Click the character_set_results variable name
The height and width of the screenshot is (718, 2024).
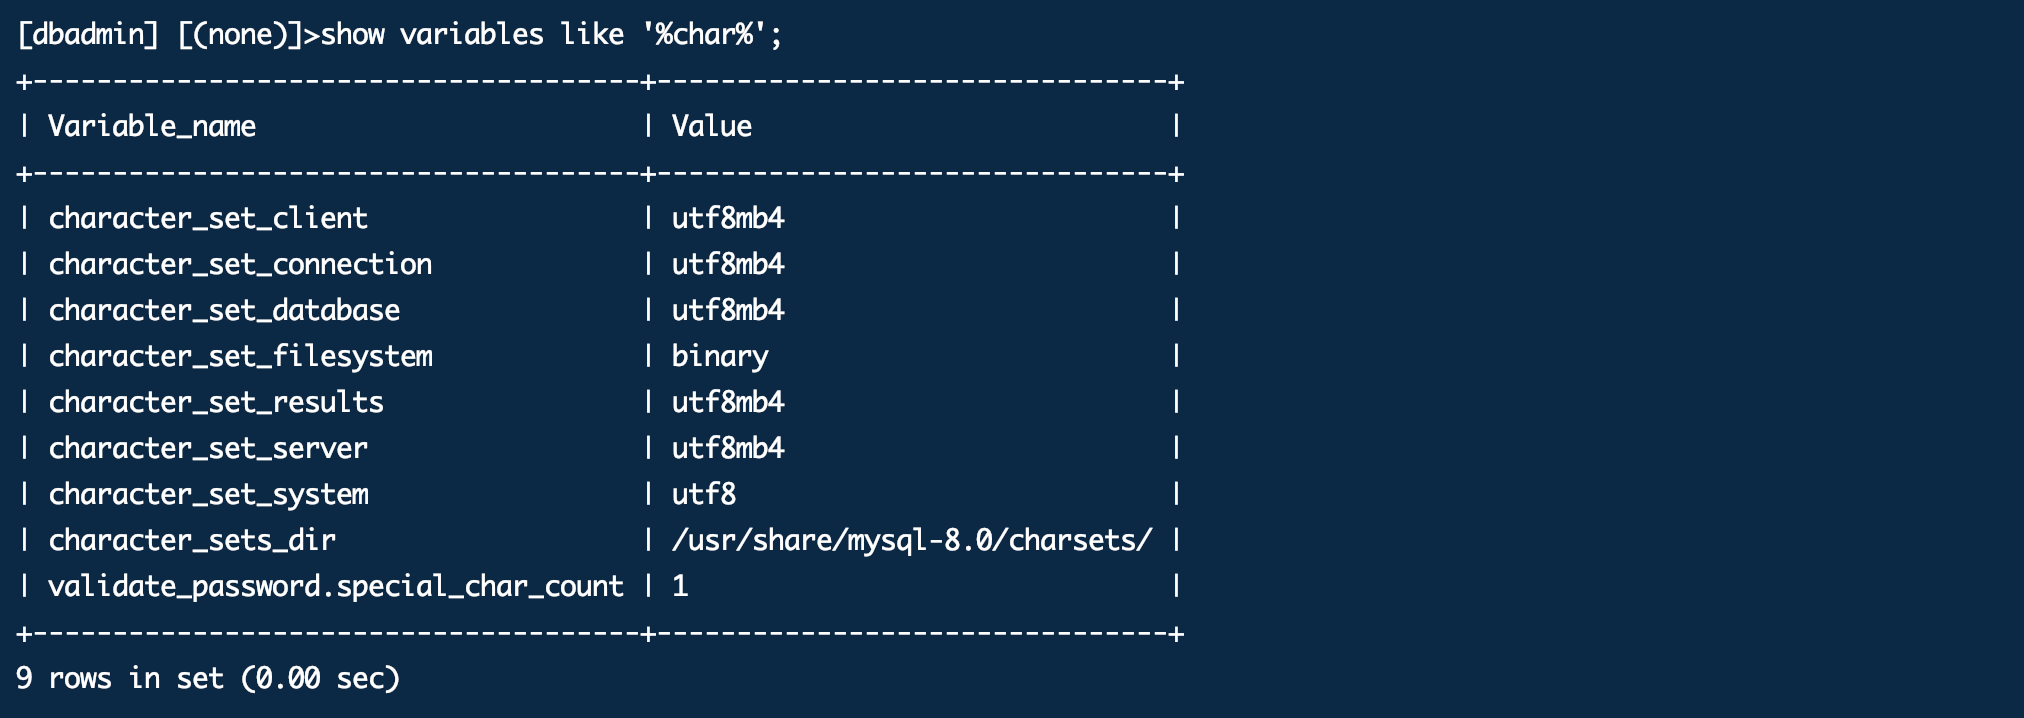pos(216,402)
